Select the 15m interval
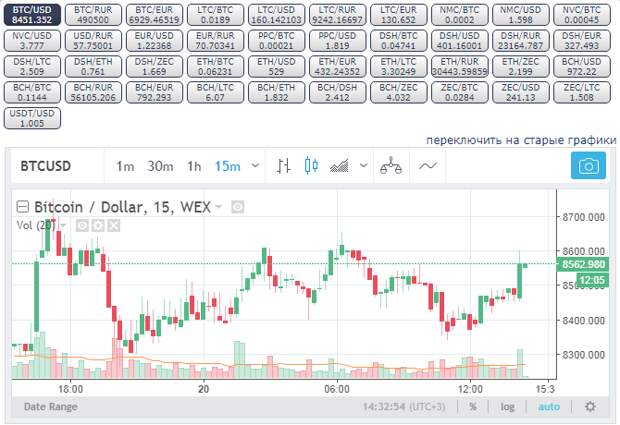Viewport: 620px width, 425px height. [228, 166]
